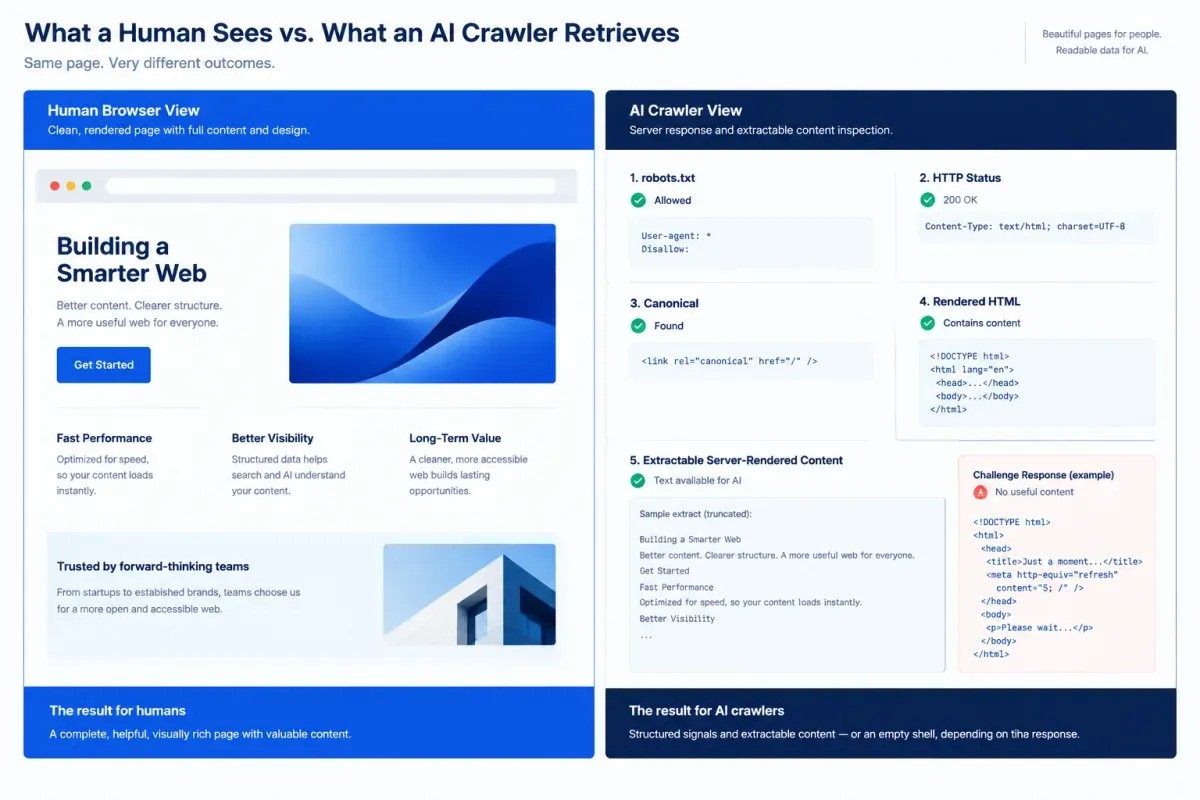1200x800 pixels.
Task: Click the main title What a Human Sees
Action: [352, 32]
